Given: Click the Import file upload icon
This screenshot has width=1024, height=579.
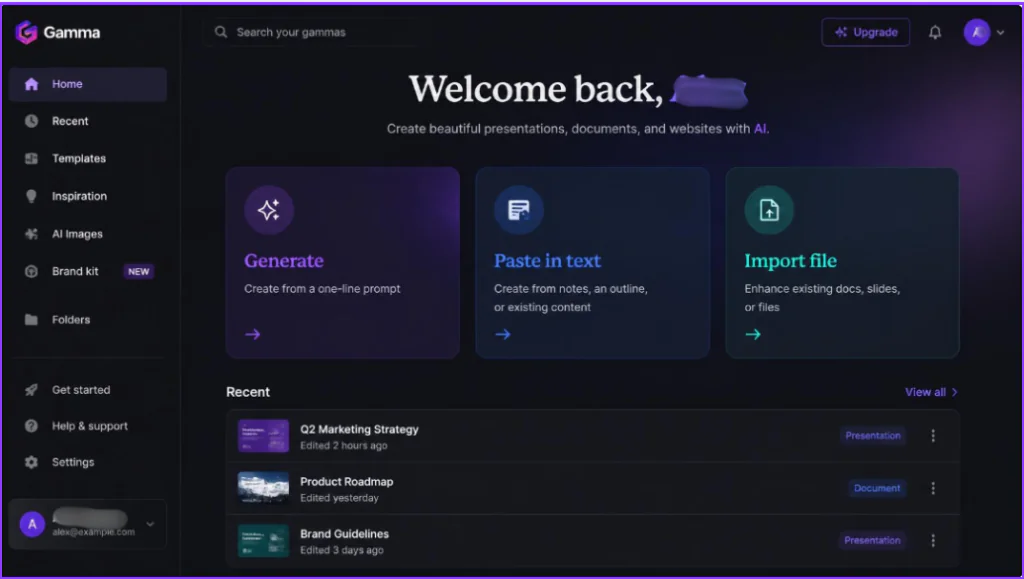Looking at the screenshot, I should (769, 210).
